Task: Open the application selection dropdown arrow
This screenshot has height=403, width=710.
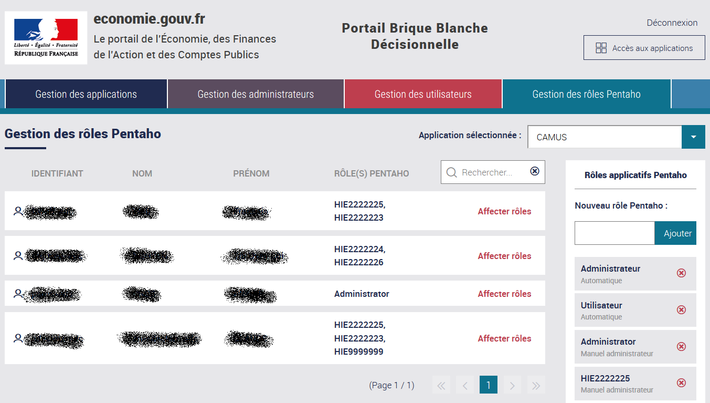Action: click(693, 137)
